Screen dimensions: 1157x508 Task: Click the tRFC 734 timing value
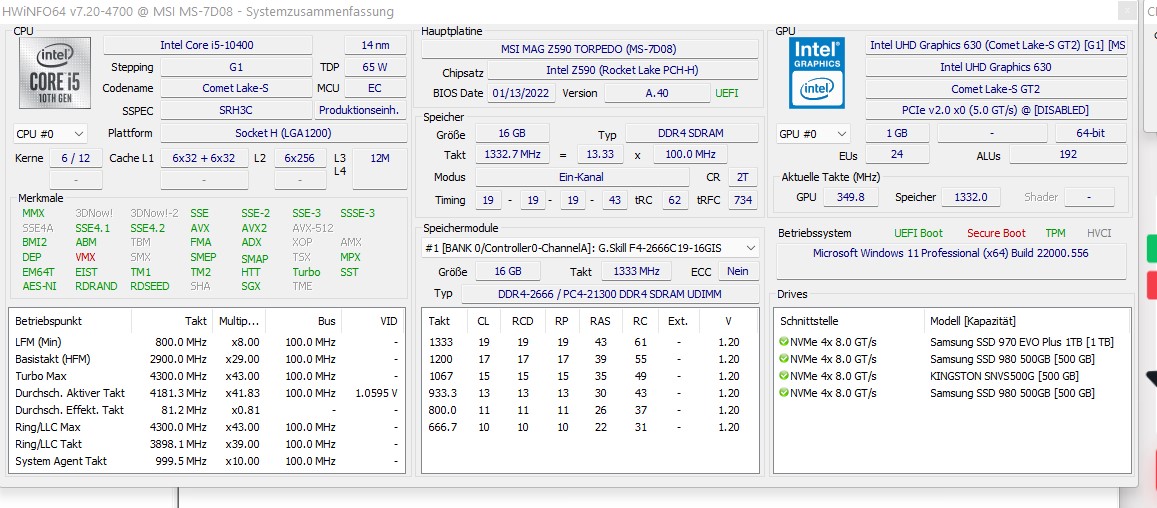coord(743,200)
